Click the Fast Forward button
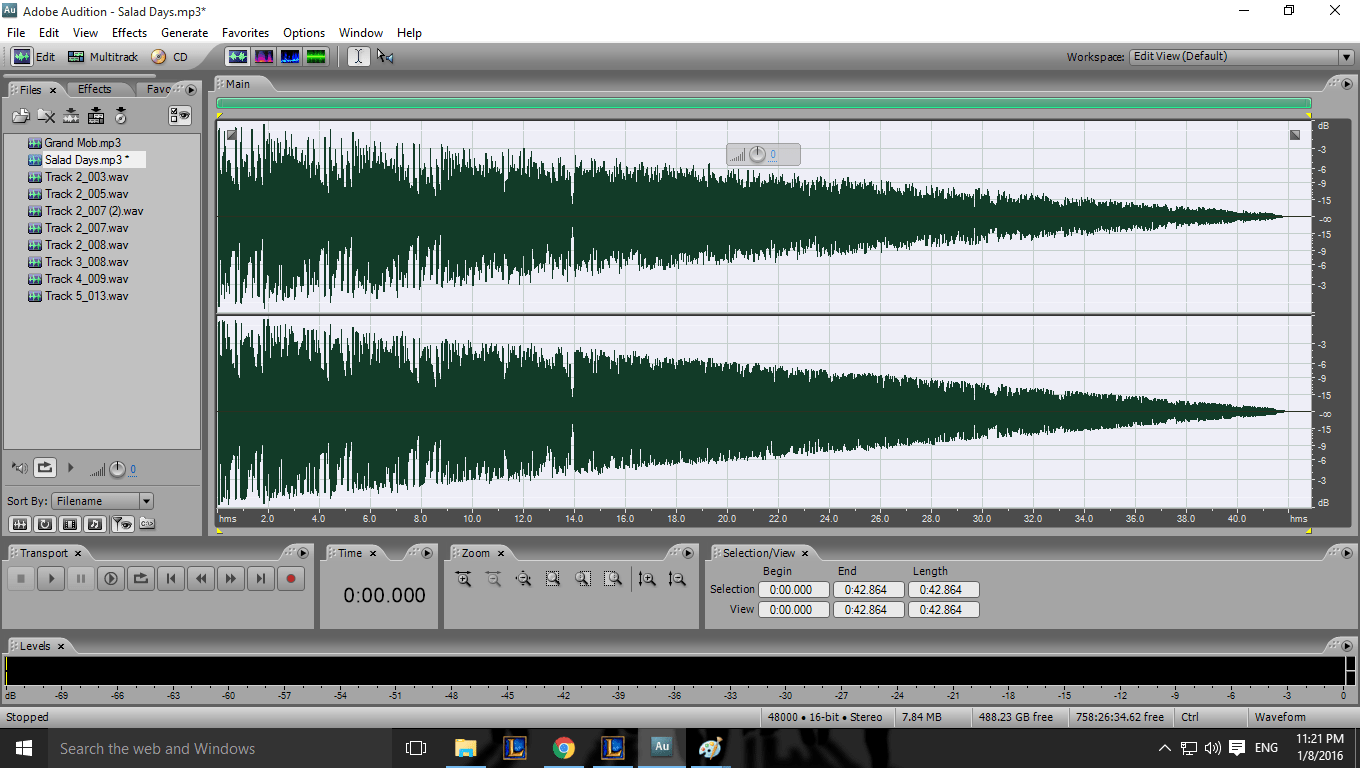This screenshot has width=1360, height=768. point(231,578)
